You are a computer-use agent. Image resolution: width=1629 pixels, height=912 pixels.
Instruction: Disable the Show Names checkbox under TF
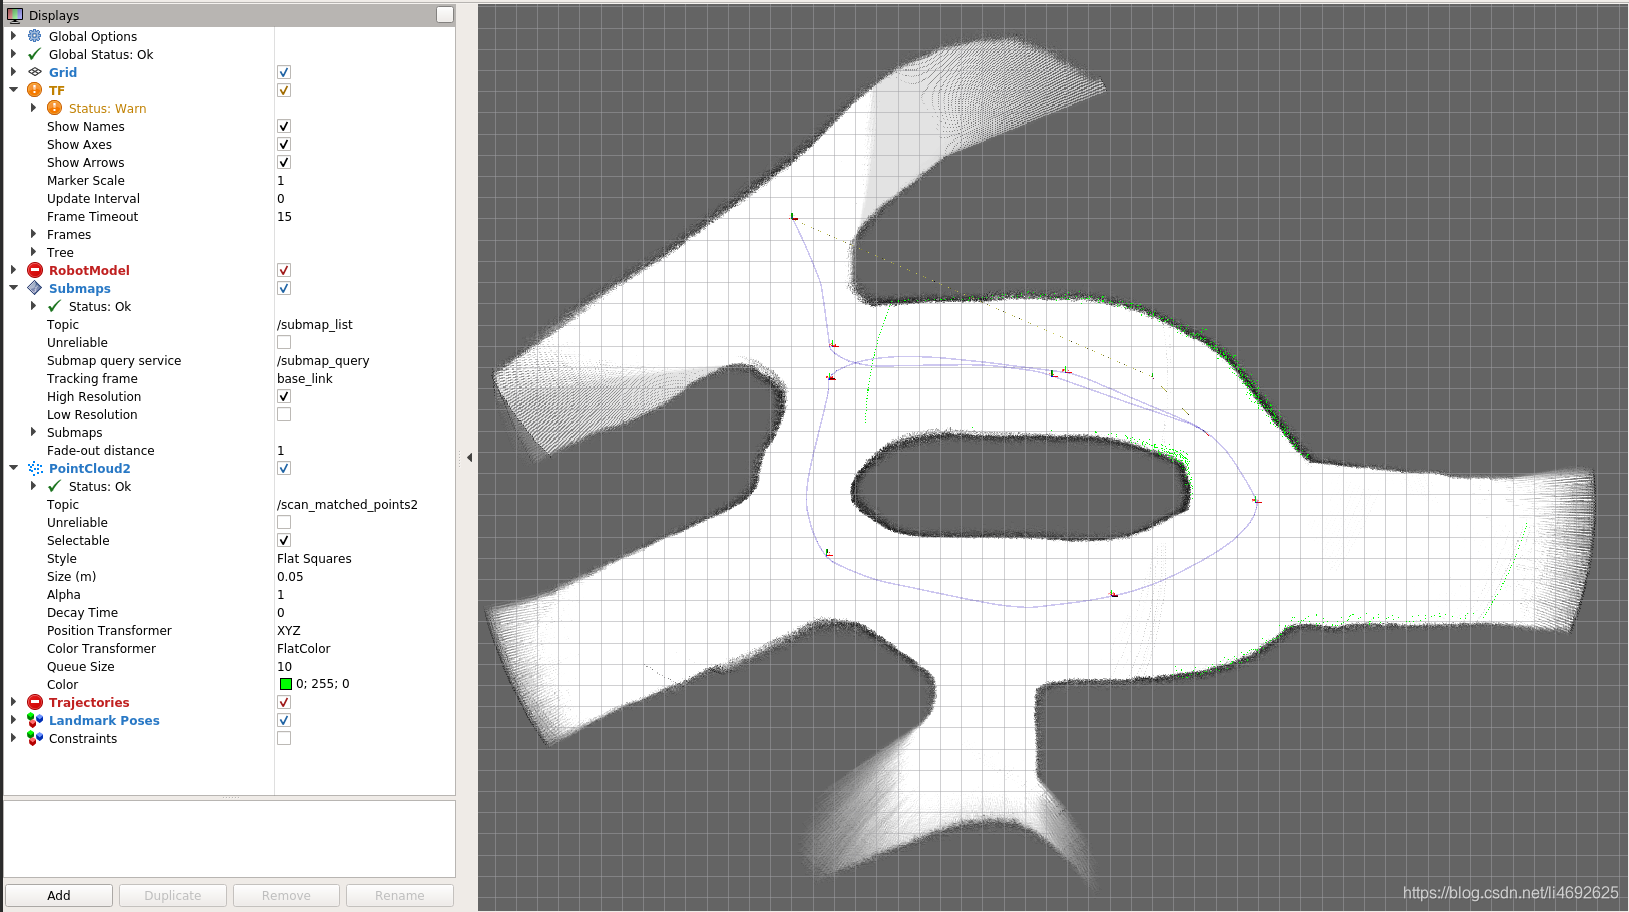click(x=283, y=126)
